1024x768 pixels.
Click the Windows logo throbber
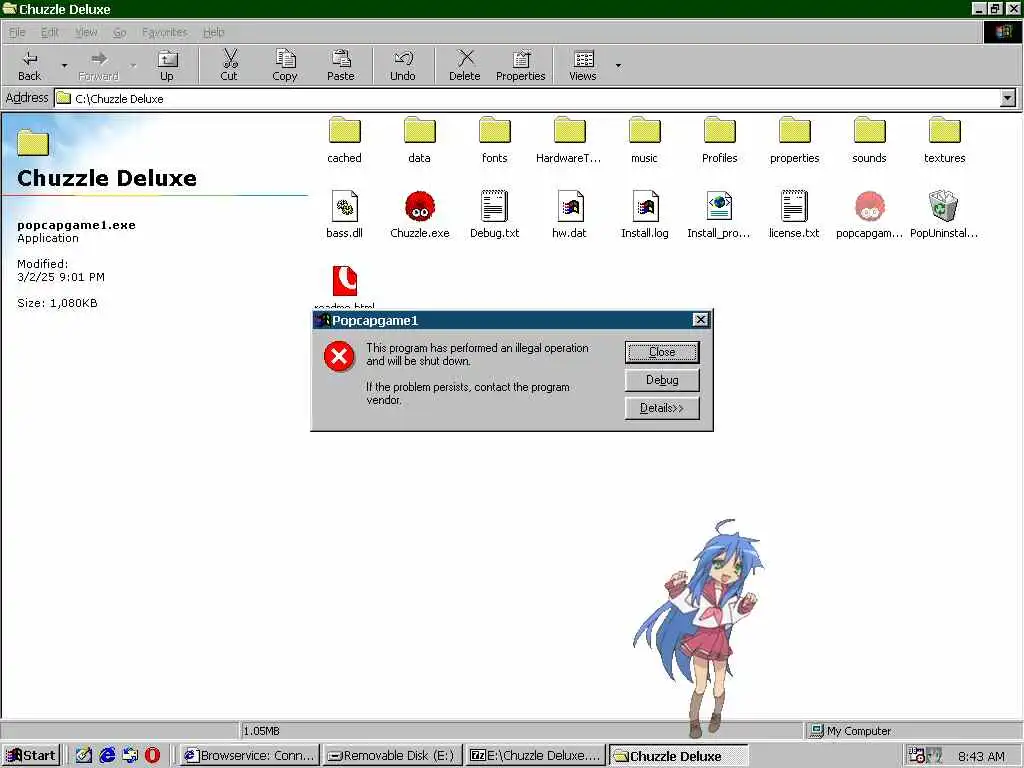coord(1003,32)
